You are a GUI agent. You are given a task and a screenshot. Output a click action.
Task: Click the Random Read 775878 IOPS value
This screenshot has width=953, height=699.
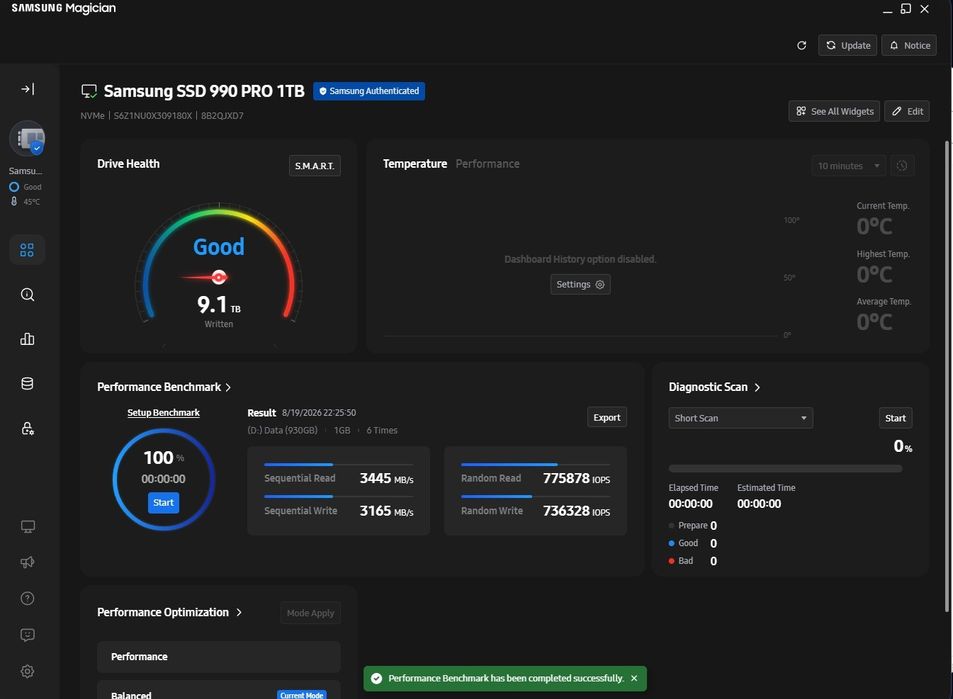click(x=576, y=478)
